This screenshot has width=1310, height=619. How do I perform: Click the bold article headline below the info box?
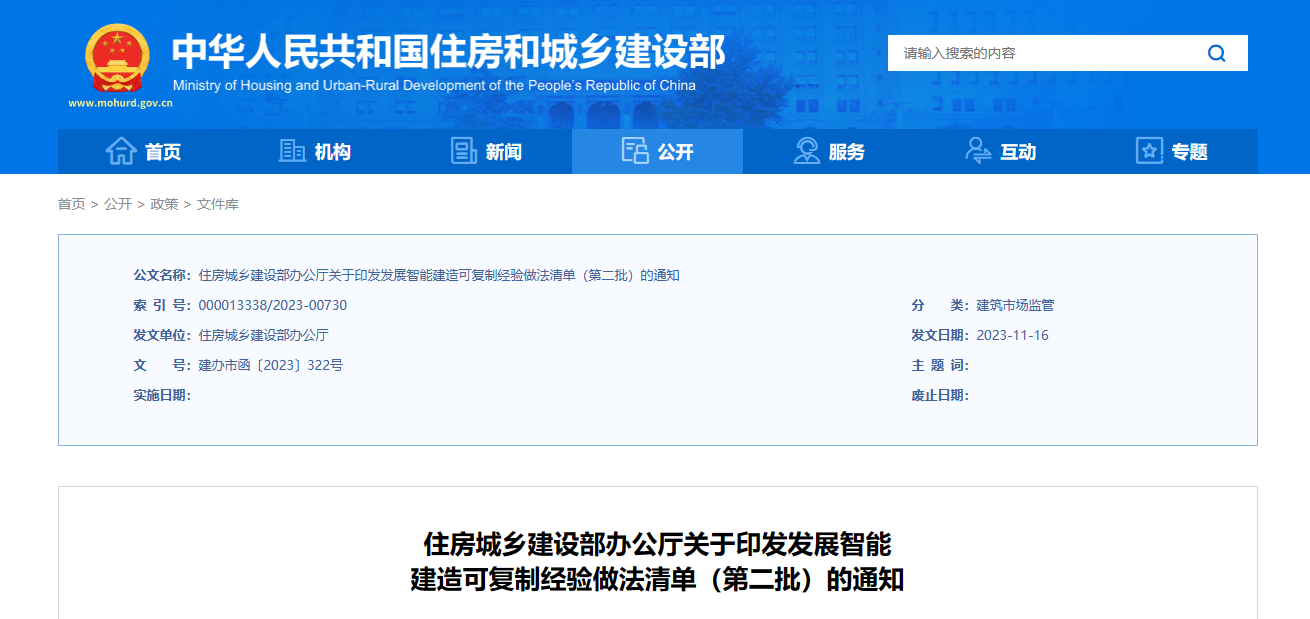[657, 562]
